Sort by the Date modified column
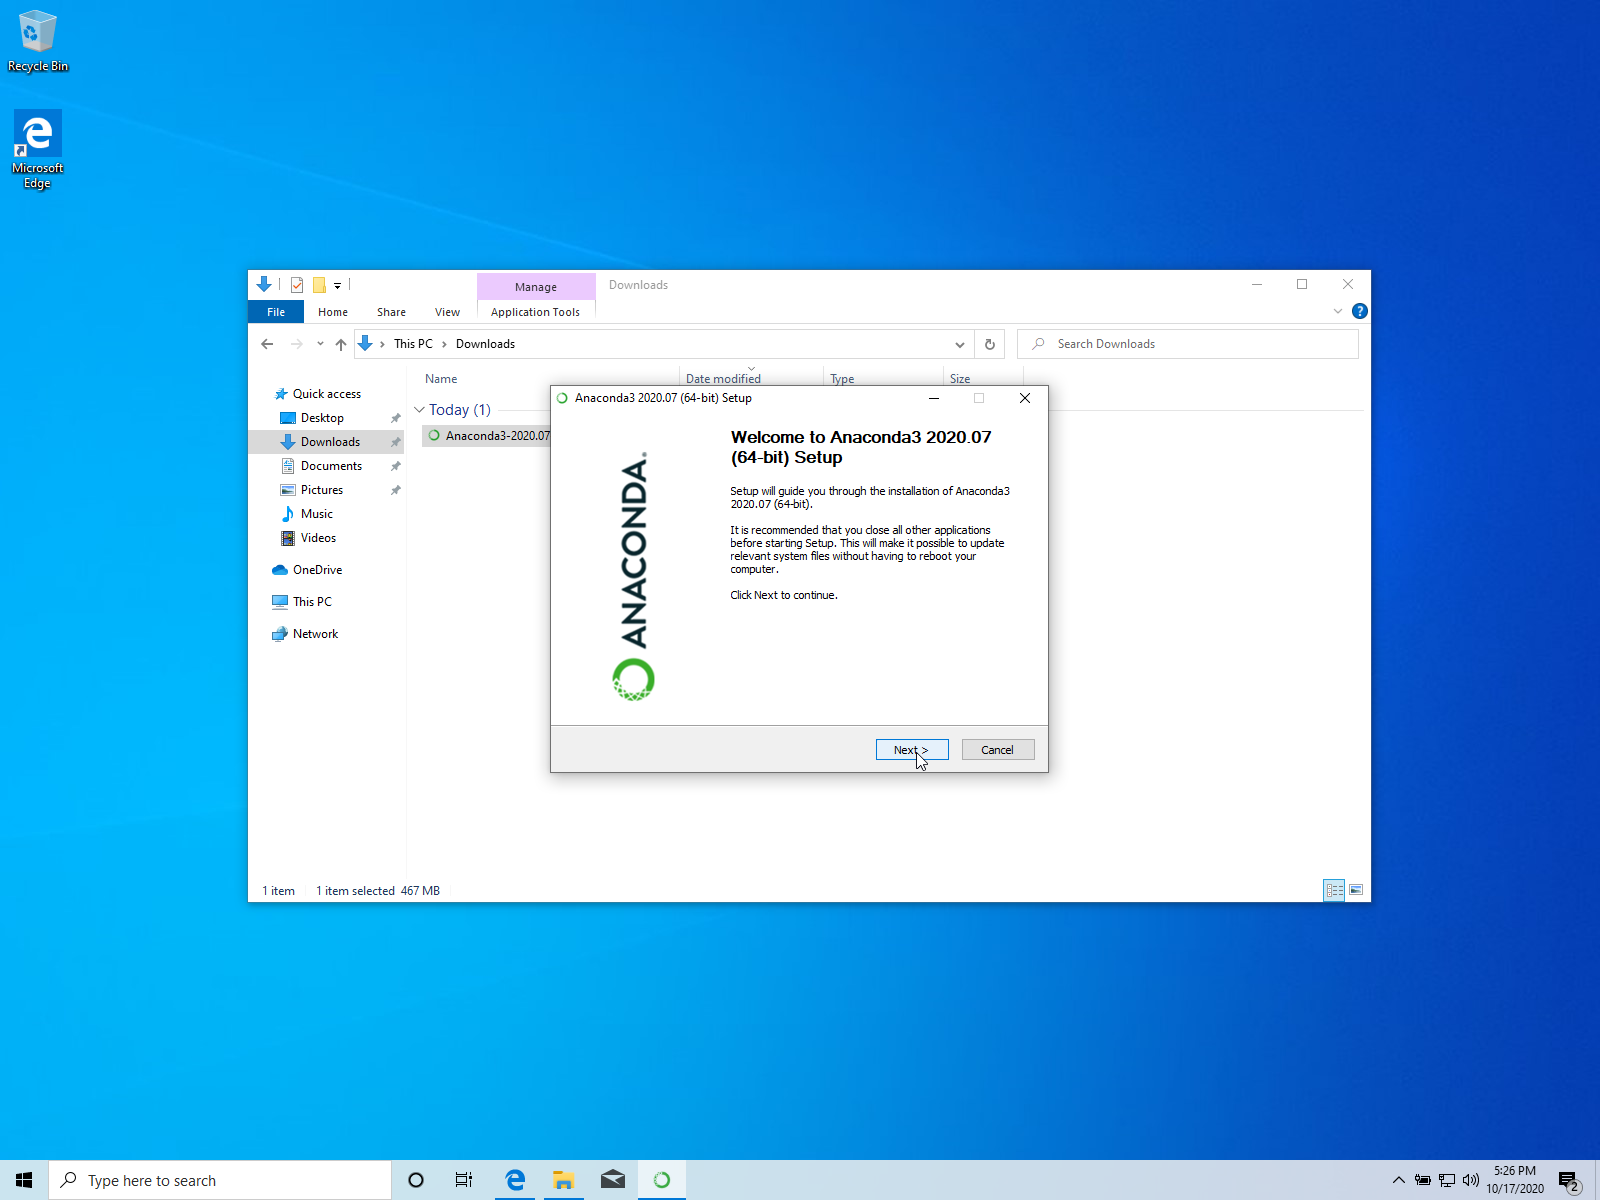 point(723,379)
